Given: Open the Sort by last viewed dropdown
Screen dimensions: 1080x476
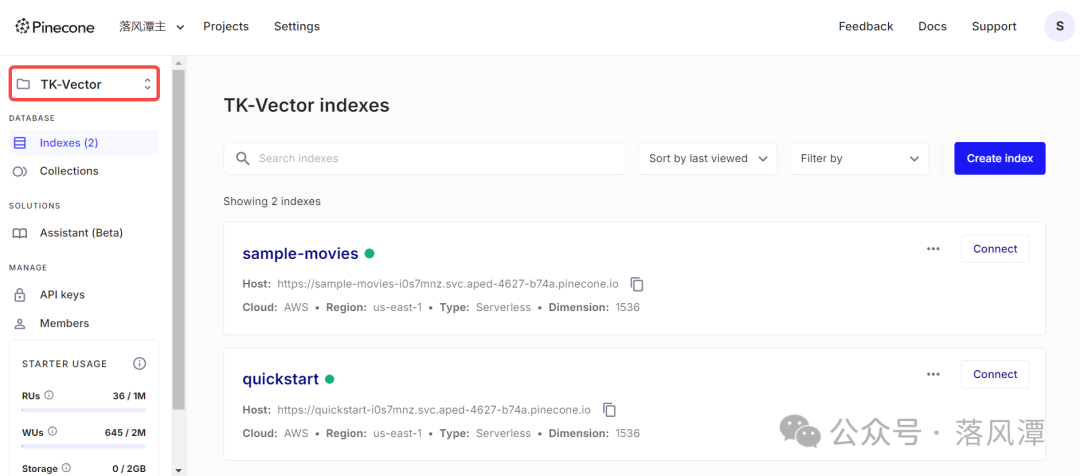Looking at the screenshot, I should coord(707,159).
